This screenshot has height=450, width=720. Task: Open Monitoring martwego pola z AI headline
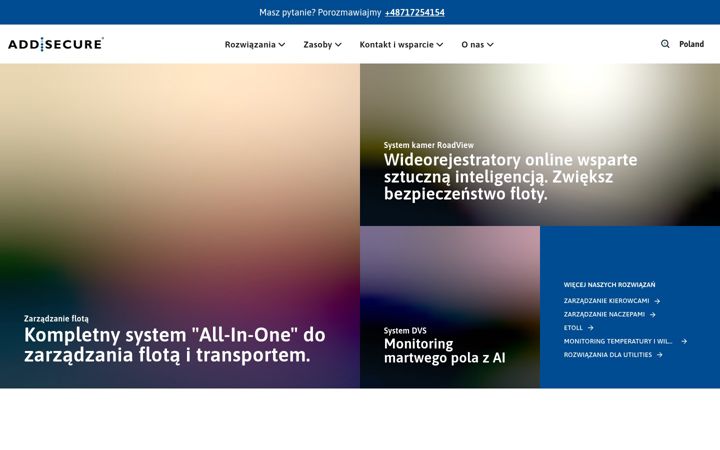pos(444,351)
